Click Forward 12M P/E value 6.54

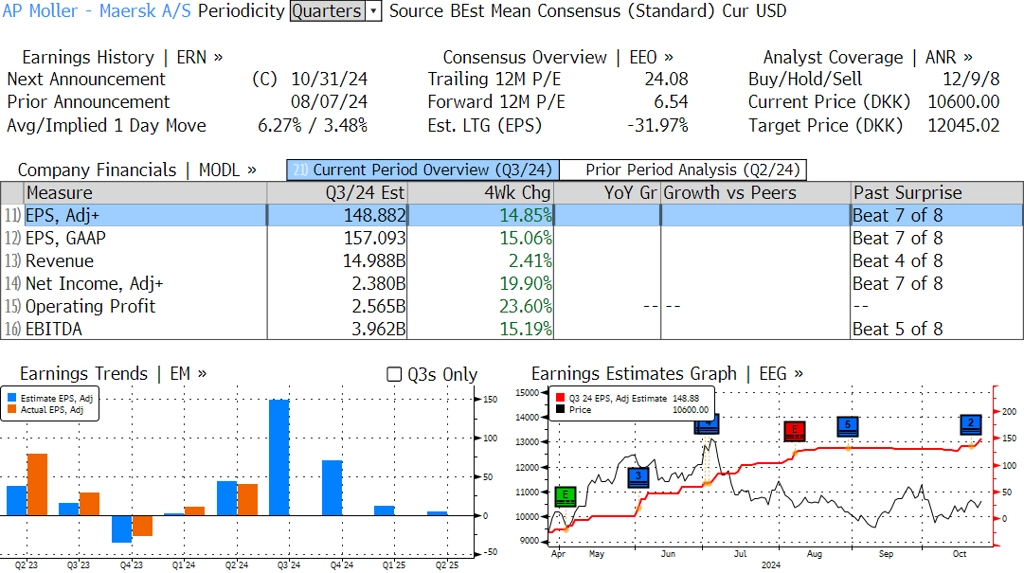click(671, 102)
